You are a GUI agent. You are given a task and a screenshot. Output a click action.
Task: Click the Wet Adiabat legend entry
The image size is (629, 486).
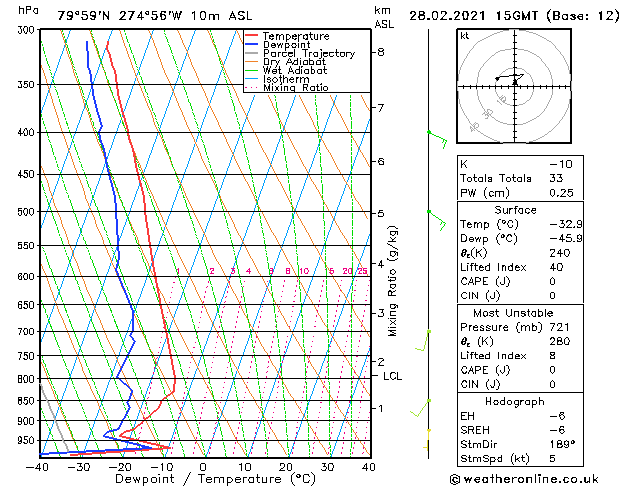295,70
